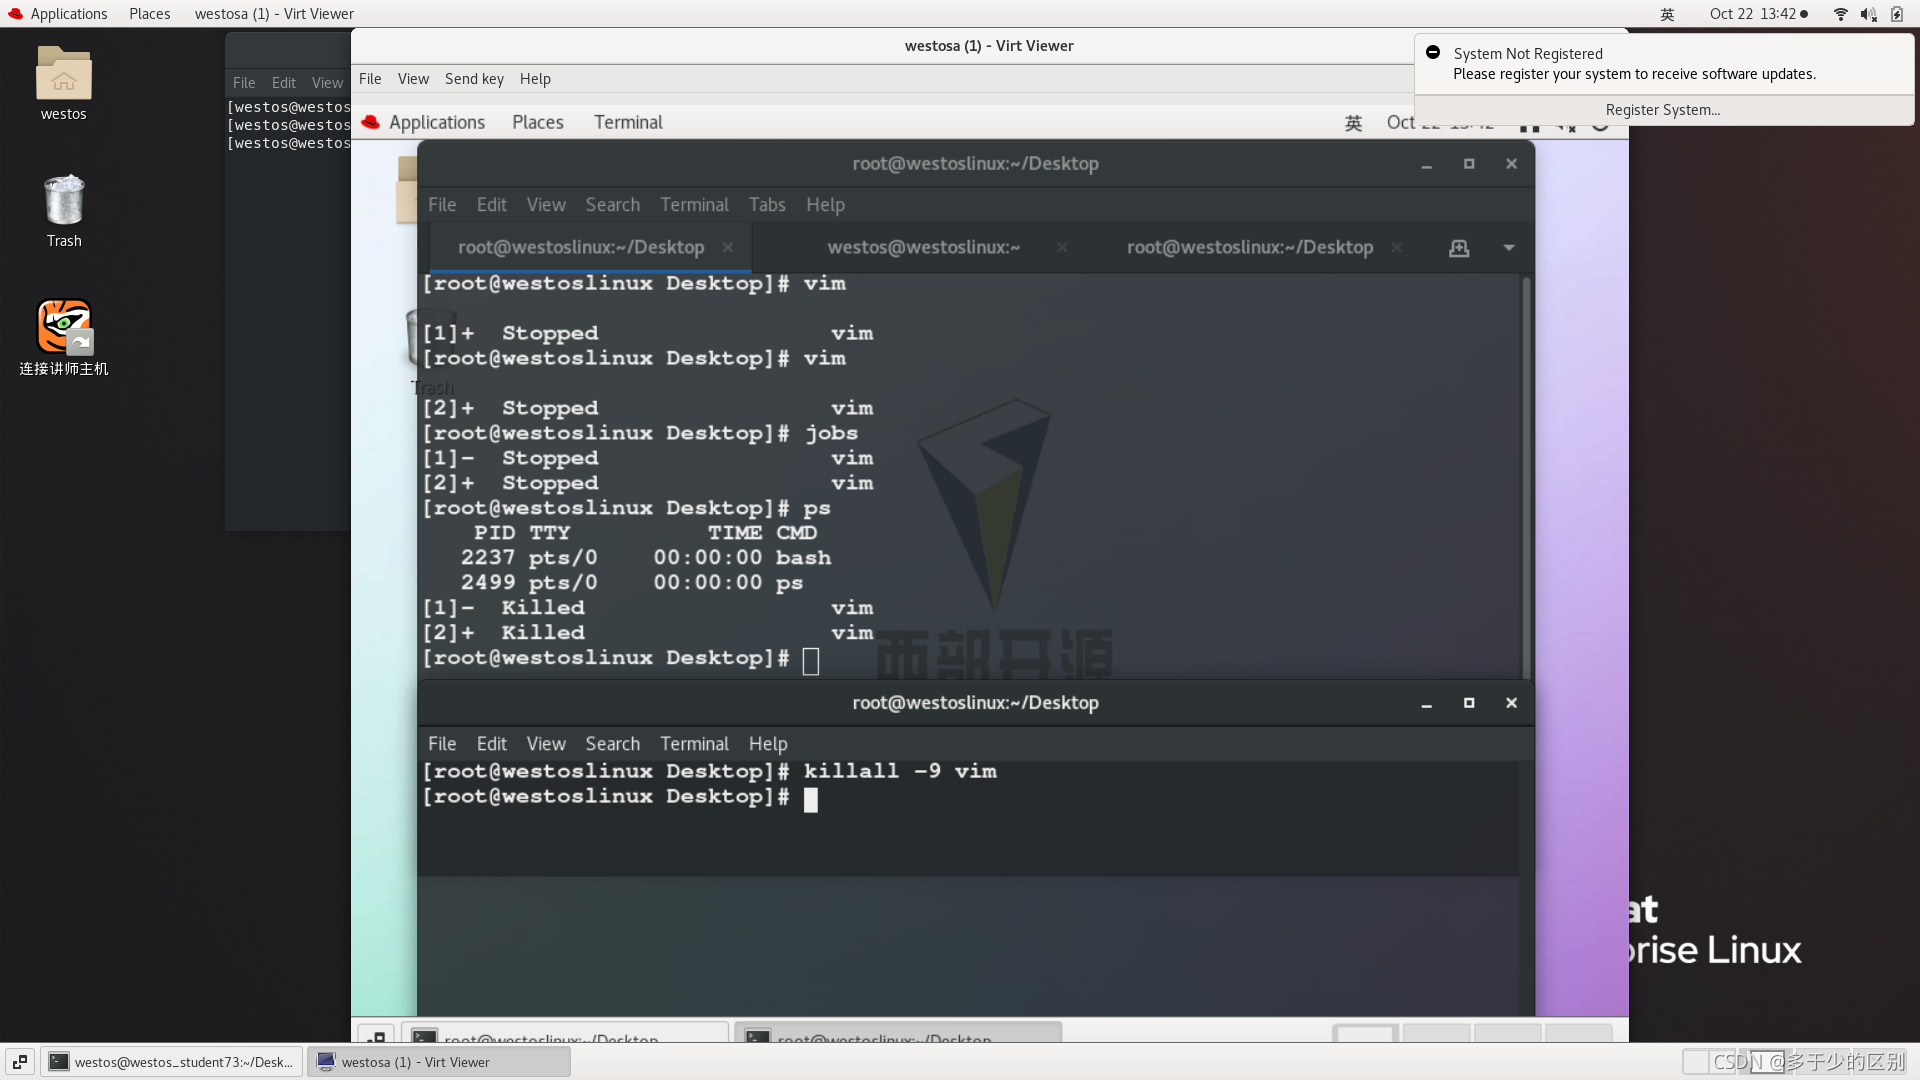
Task: Open the Virt Viewer View menu
Action: (x=413, y=79)
